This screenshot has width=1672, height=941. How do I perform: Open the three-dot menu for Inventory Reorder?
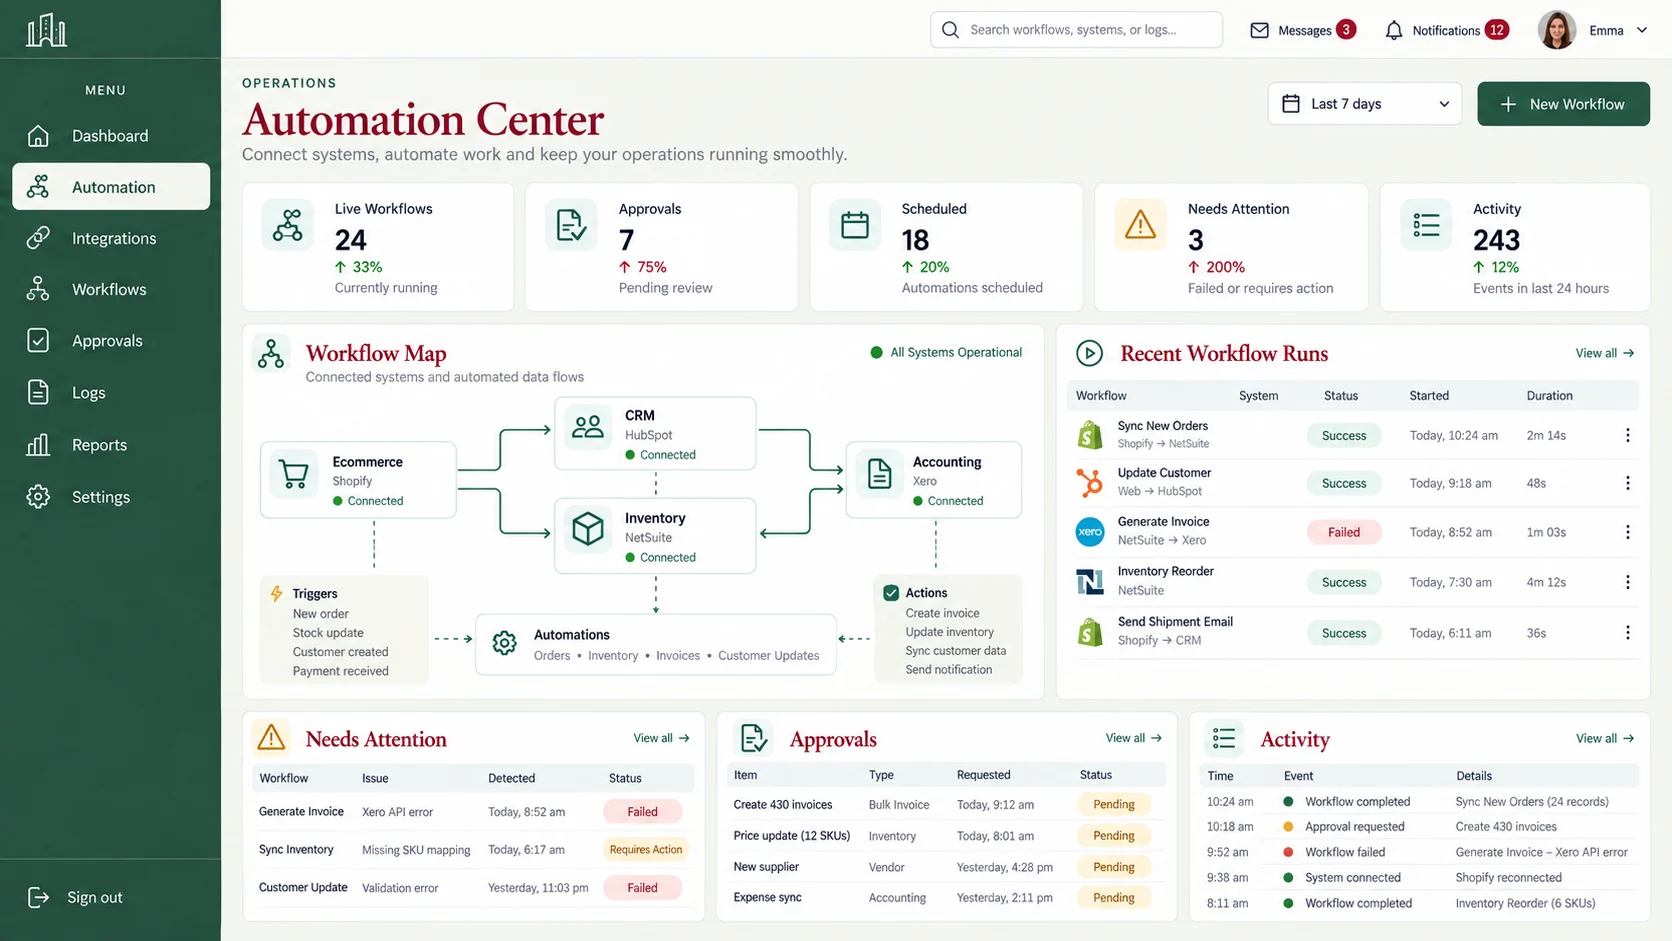(x=1627, y=582)
